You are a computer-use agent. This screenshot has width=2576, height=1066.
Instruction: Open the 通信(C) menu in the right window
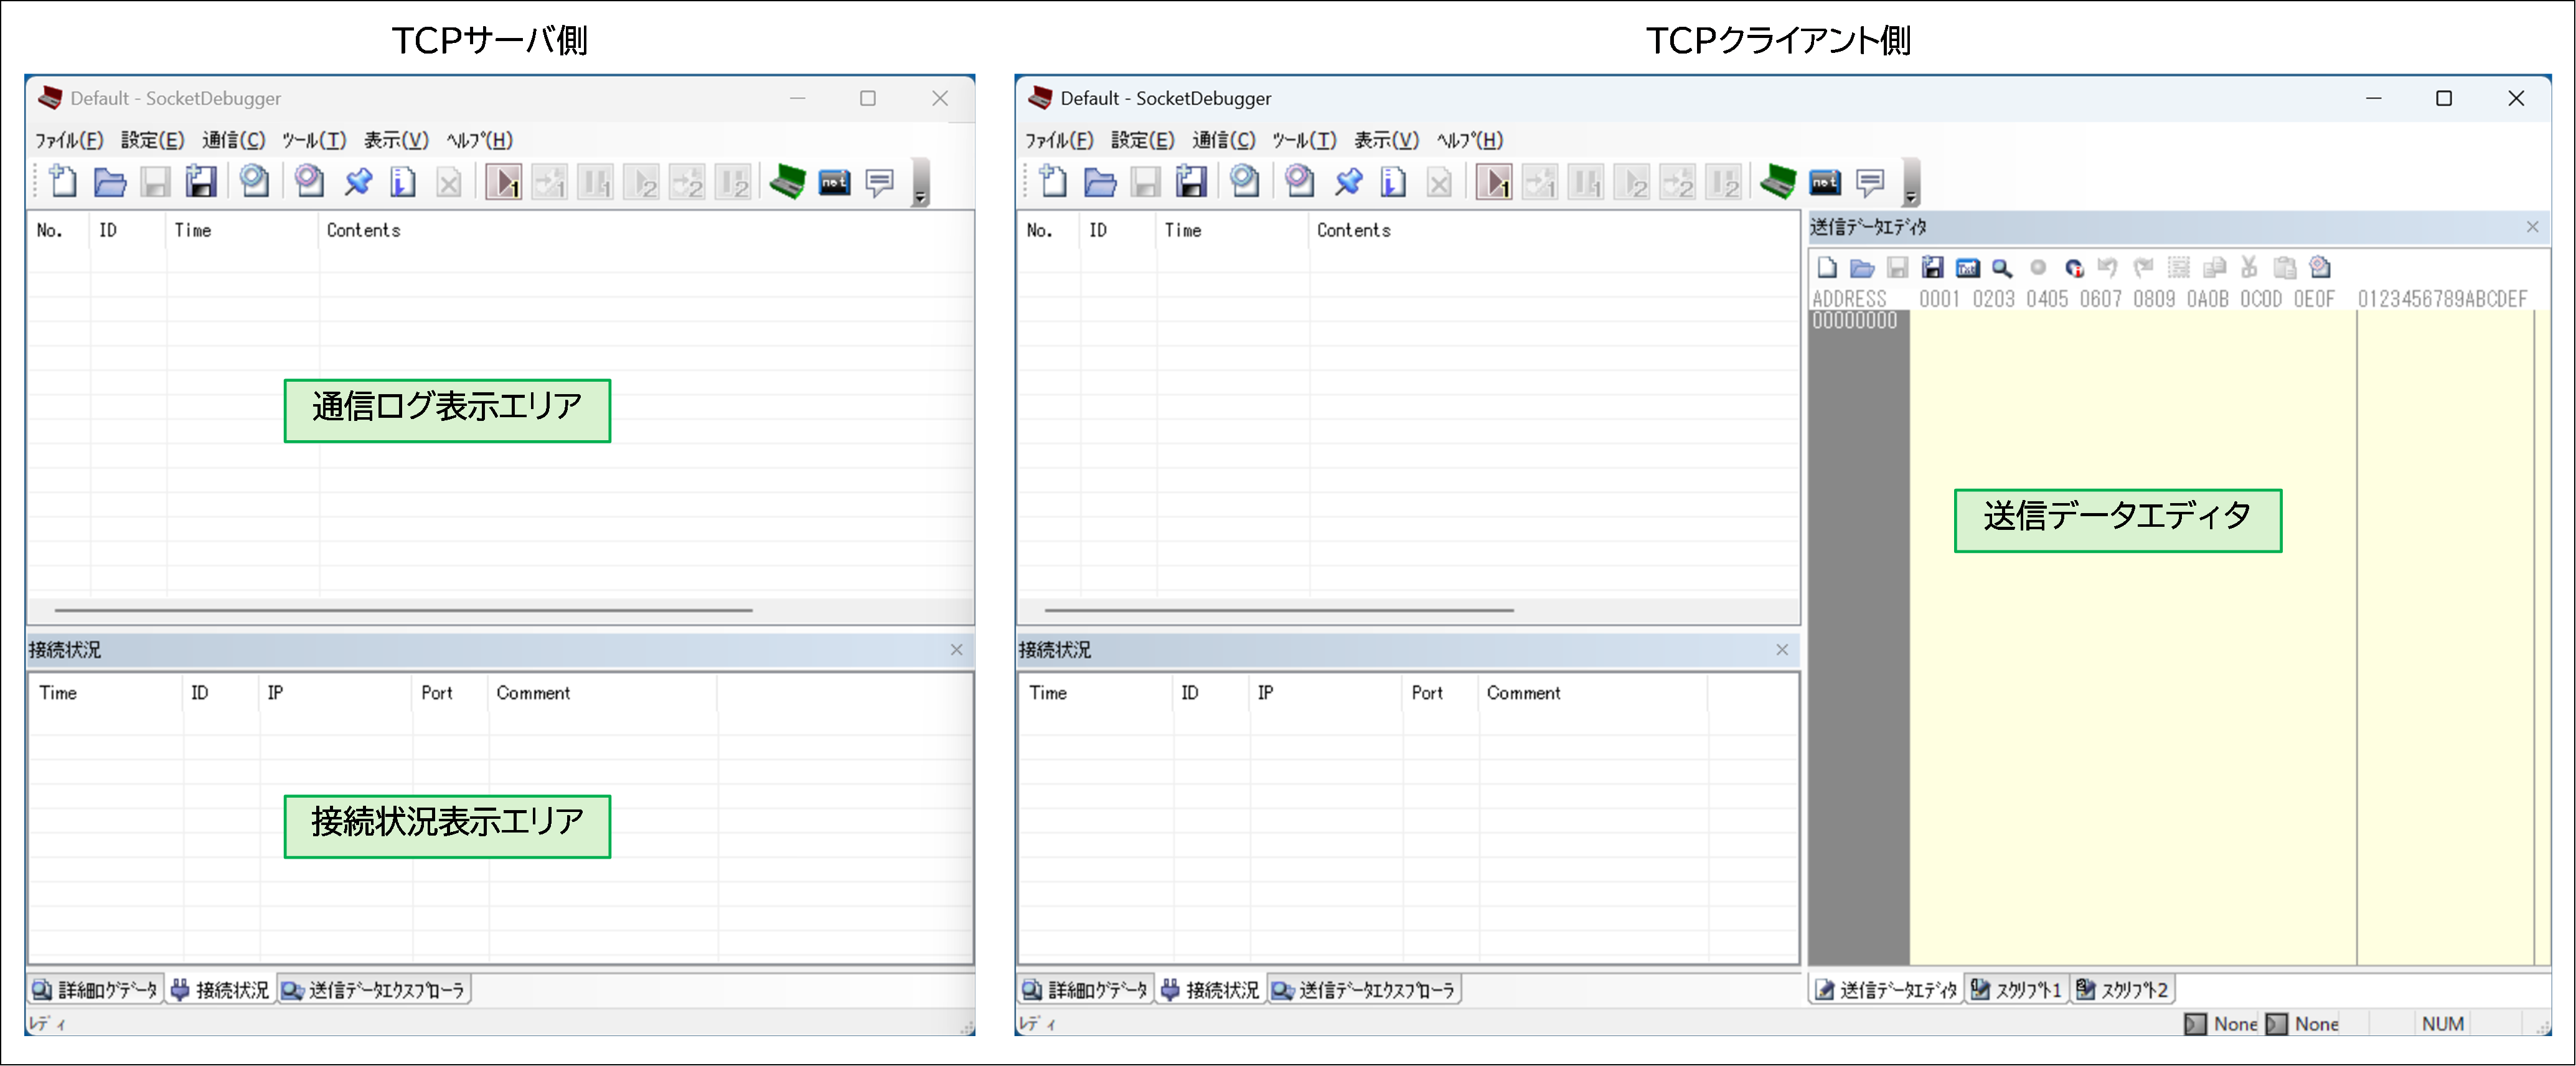coord(1223,140)
